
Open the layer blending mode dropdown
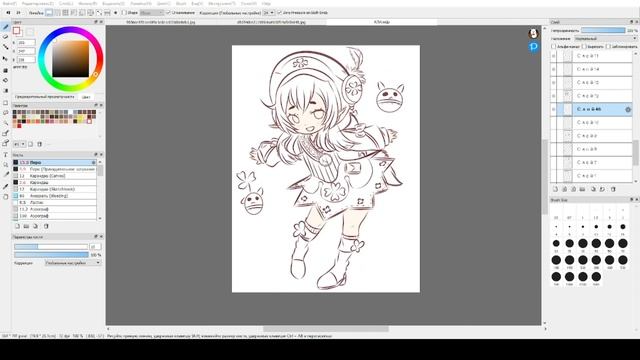click(606, 38)
